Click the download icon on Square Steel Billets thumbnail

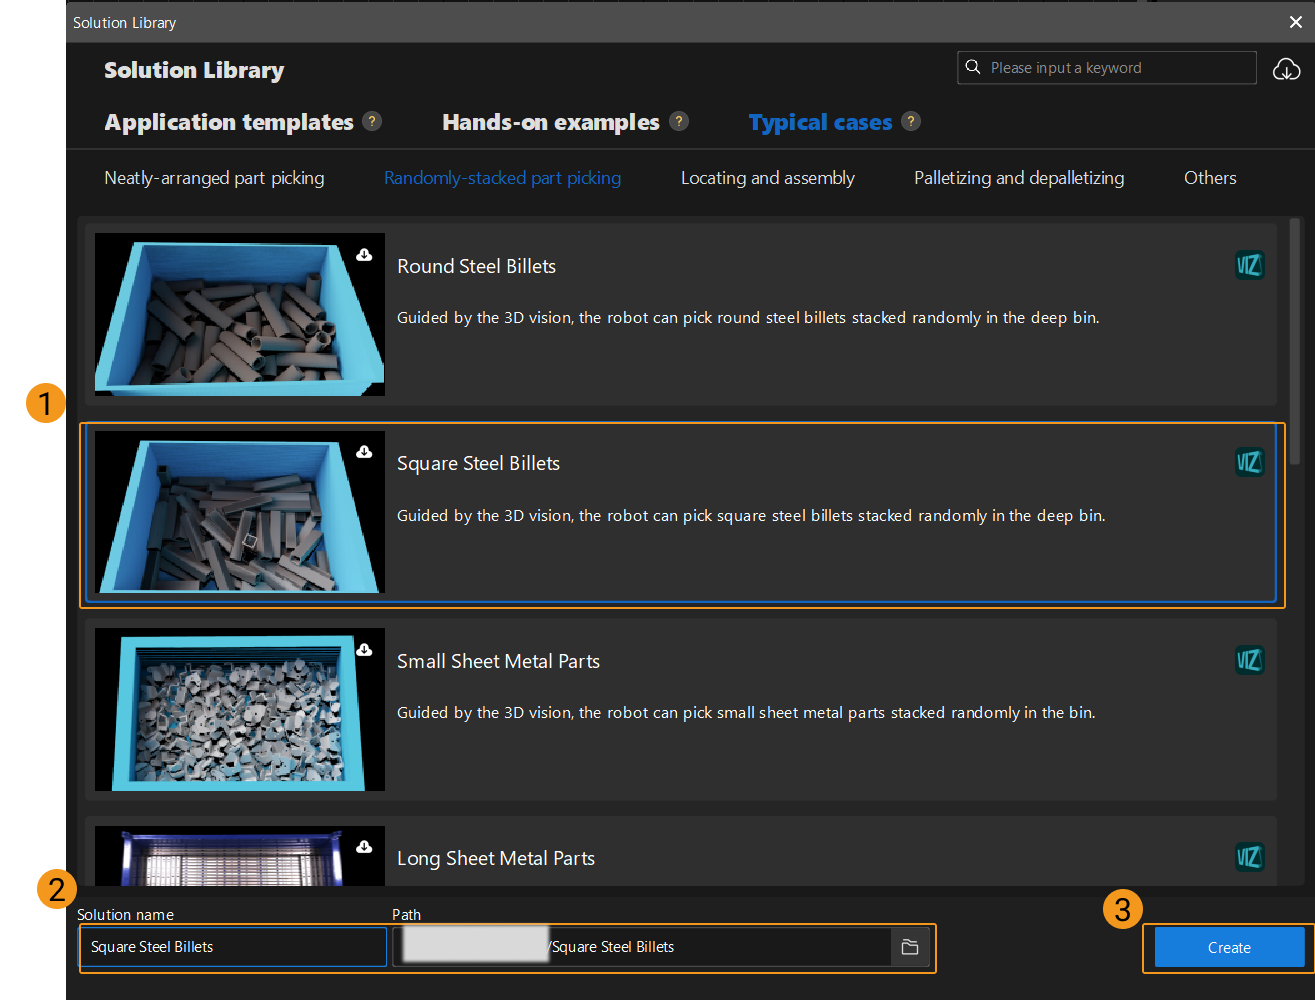coord(362,451)
